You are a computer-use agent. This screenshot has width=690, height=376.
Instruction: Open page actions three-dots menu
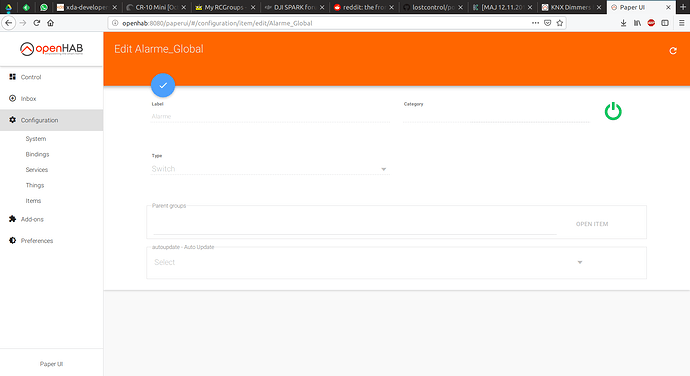point(535,23)
